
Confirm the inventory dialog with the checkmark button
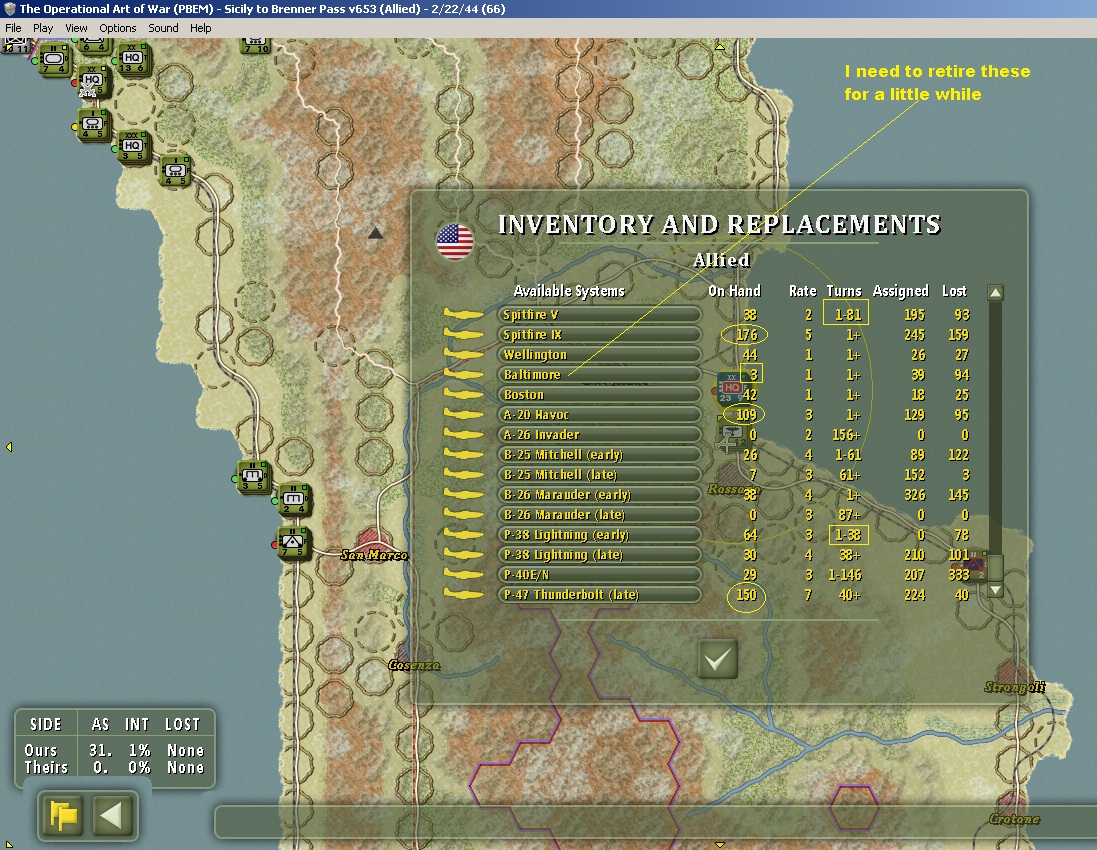tap(718, 659)
